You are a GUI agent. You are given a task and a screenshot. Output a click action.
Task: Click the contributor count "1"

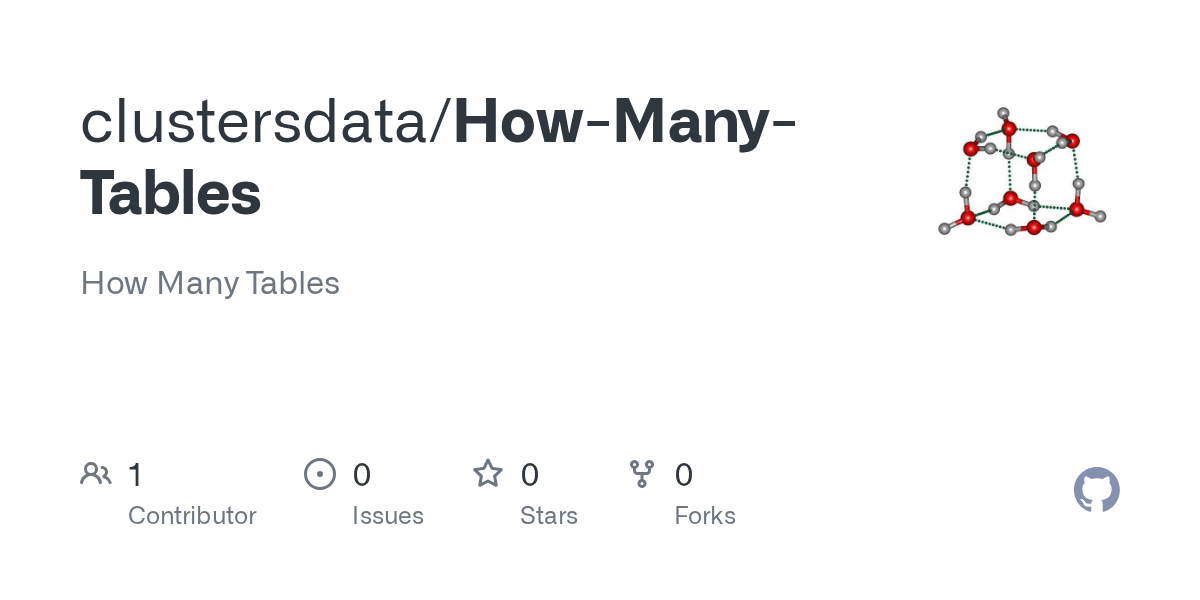(136, 474)
